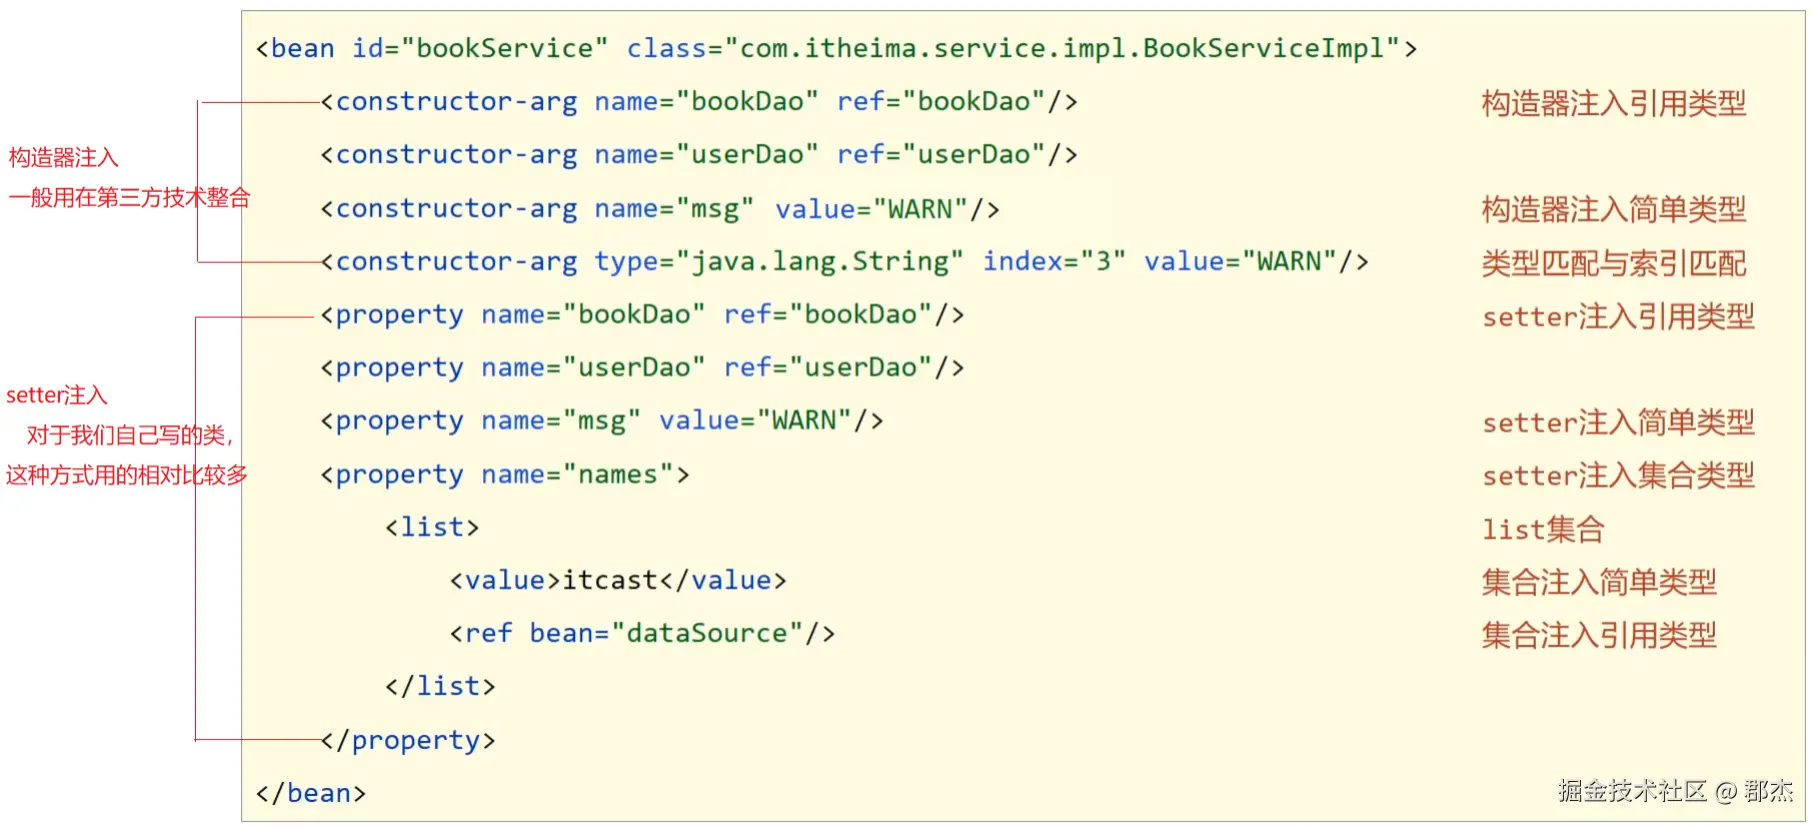The height and width of the screenshot is (828, 1817).
Task: Click the closing </property> tag
Action: pos(408,740)
